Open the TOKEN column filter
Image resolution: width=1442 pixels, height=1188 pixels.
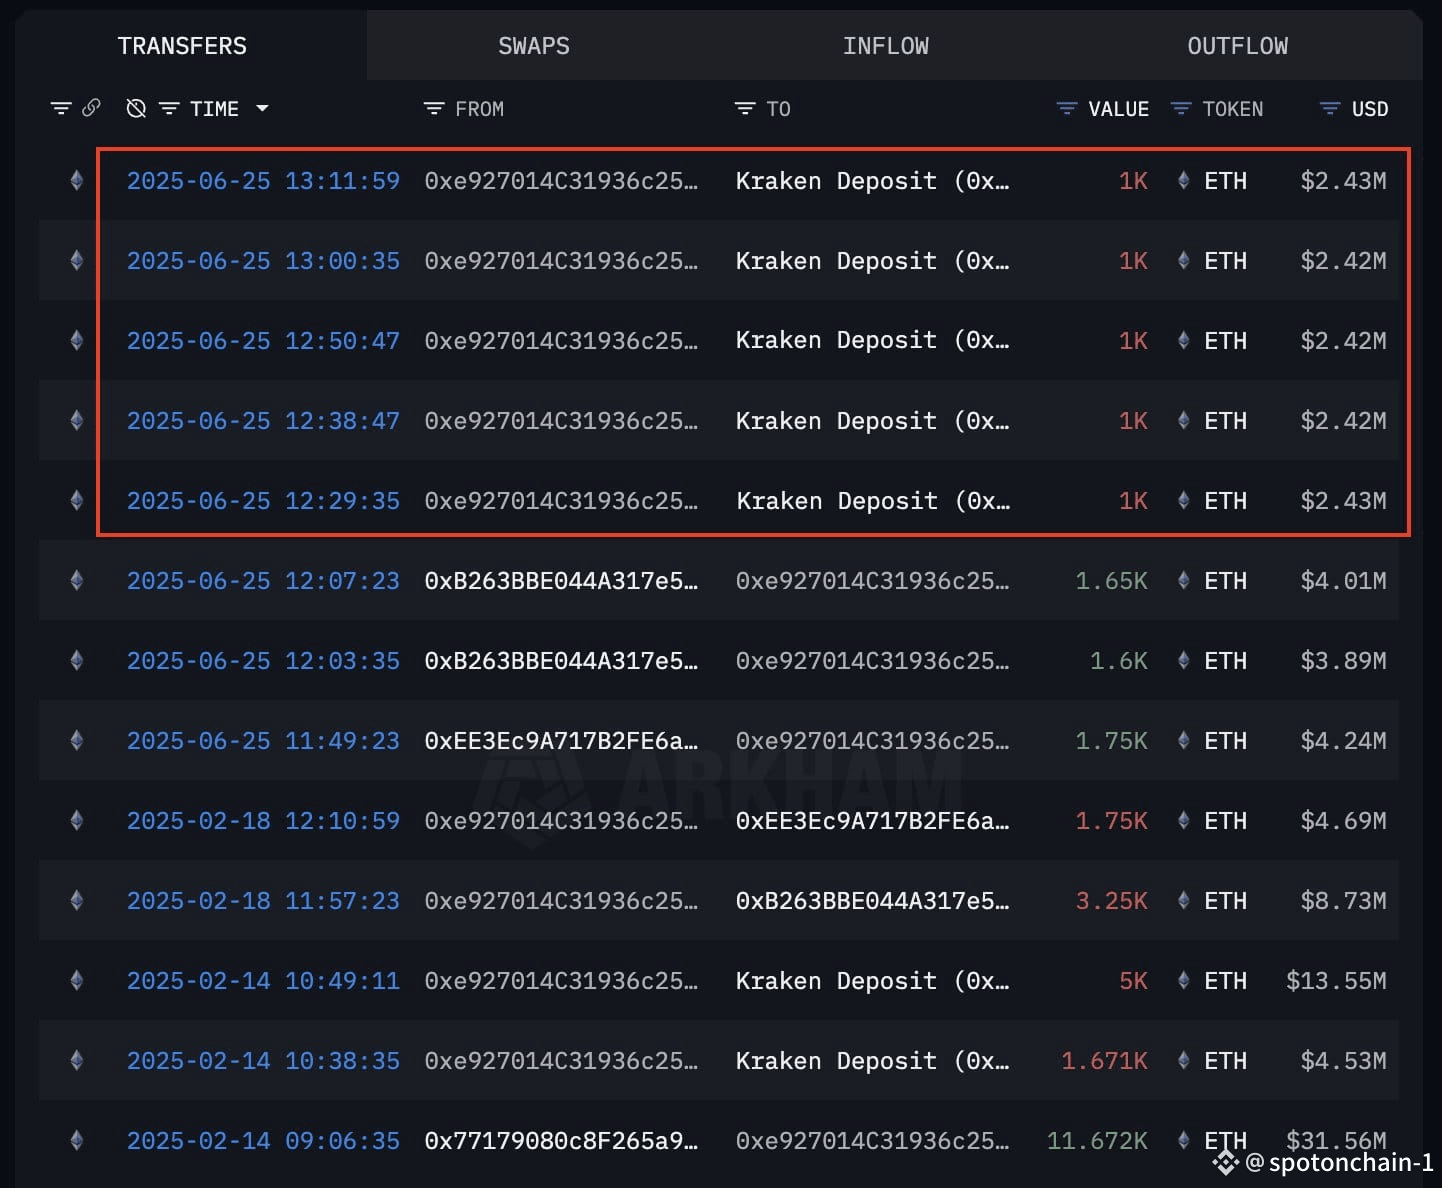(x=1181, y=108)
